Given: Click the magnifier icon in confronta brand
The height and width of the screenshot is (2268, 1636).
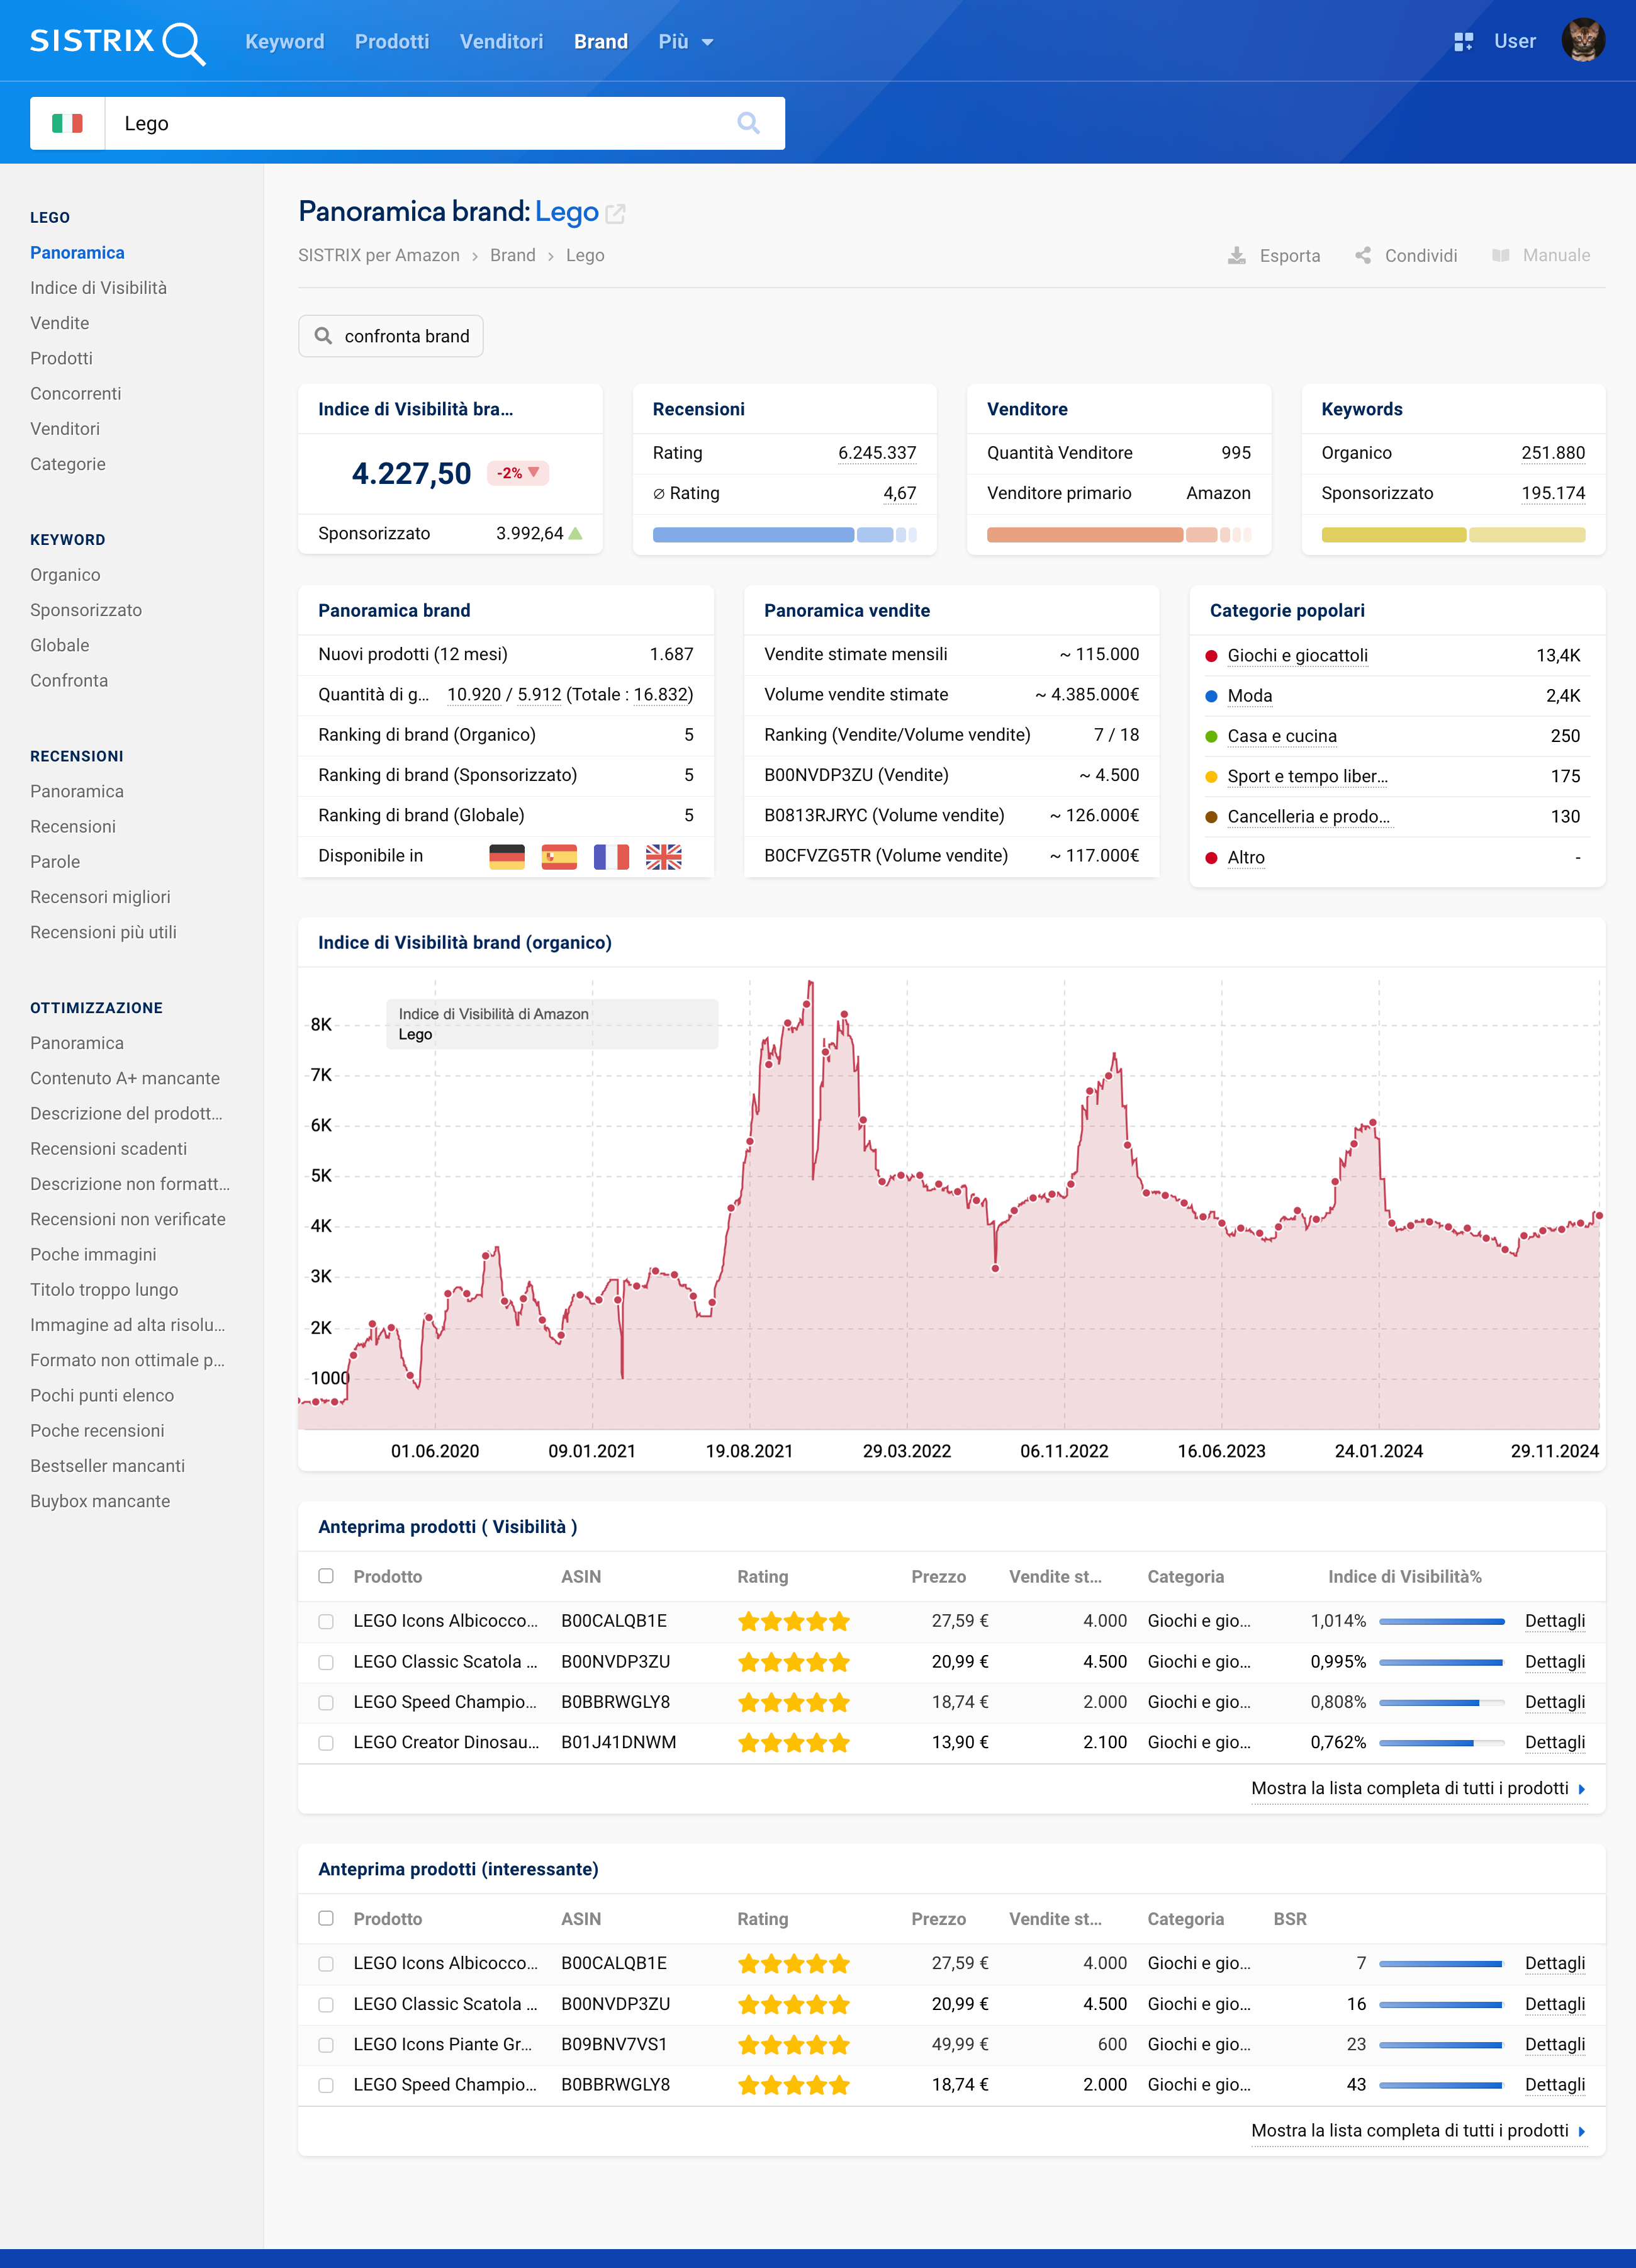Looking at the screenshot, I should (x=323, y=336).
